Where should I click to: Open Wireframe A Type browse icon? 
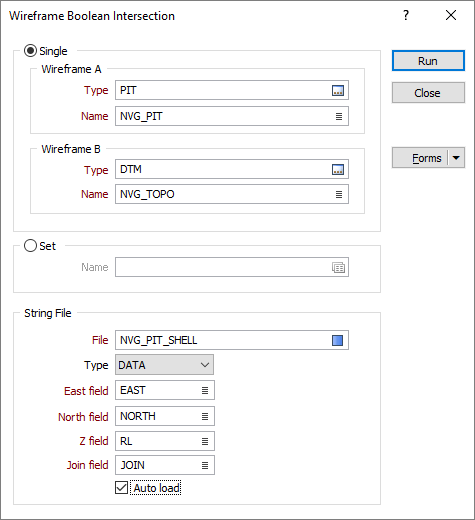click(338, 90)
